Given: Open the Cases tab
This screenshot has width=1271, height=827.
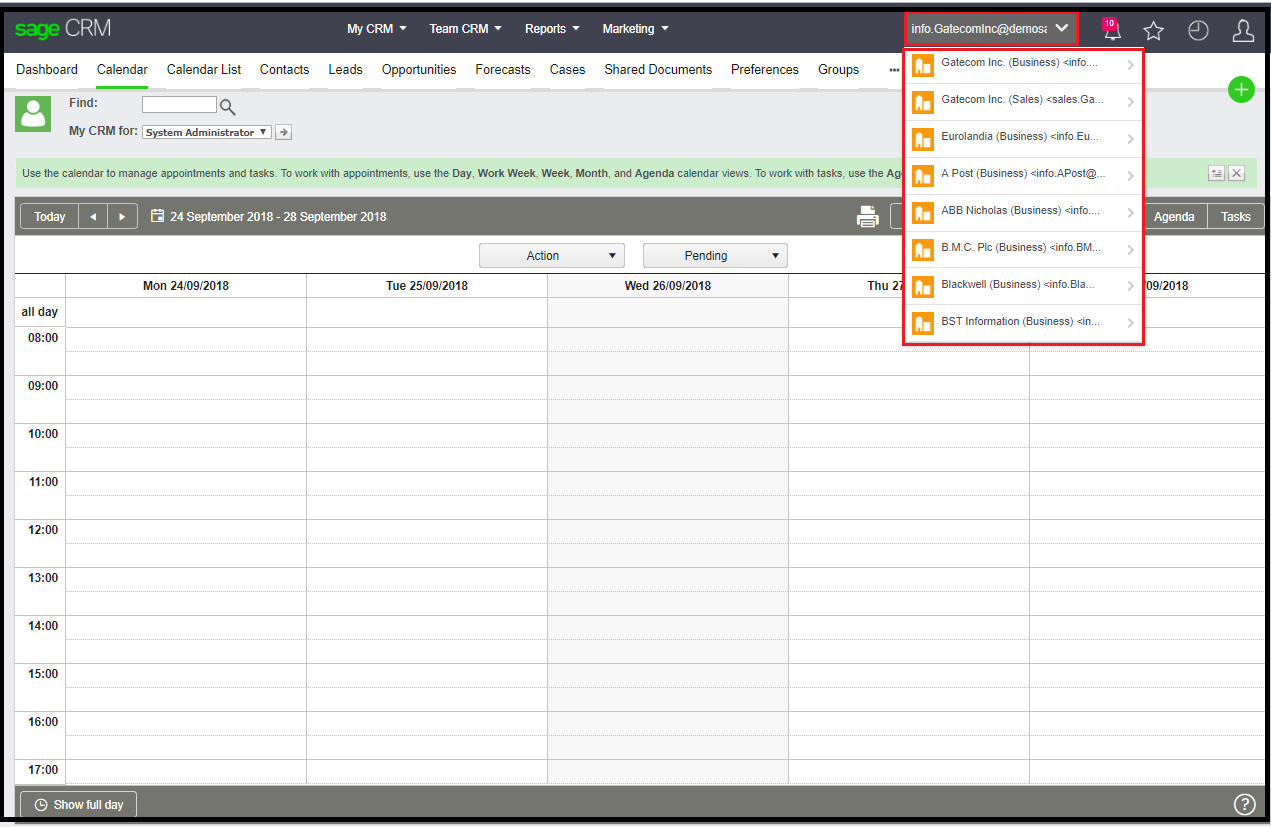Looking at the screenshot, I should point(567,70).
